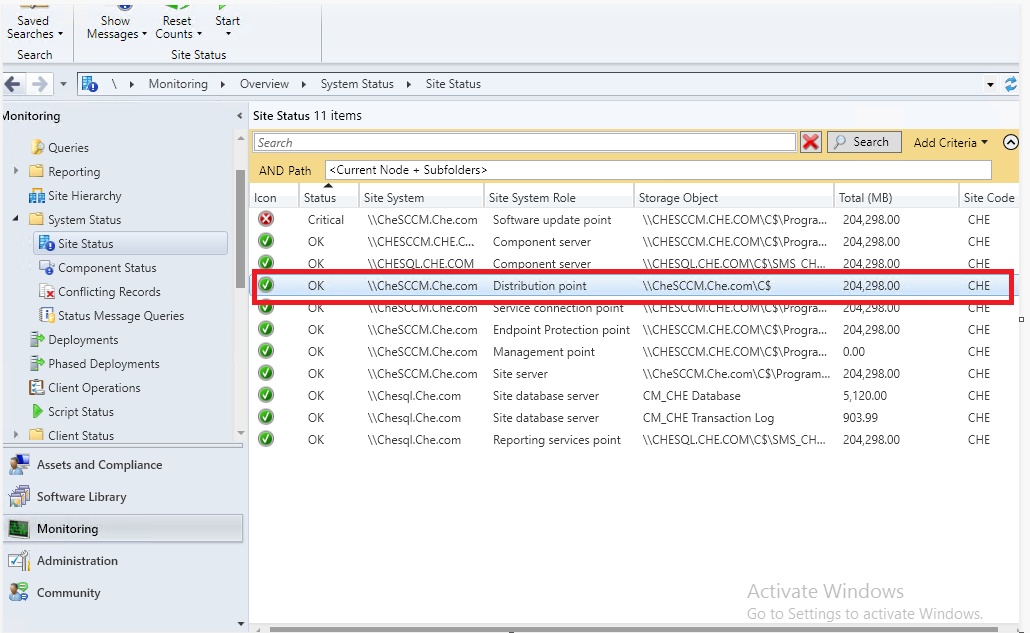Click the Assets and Compliance workspace icon
The height and width of the screenshot is (633, 1030).
click(19, 464)
